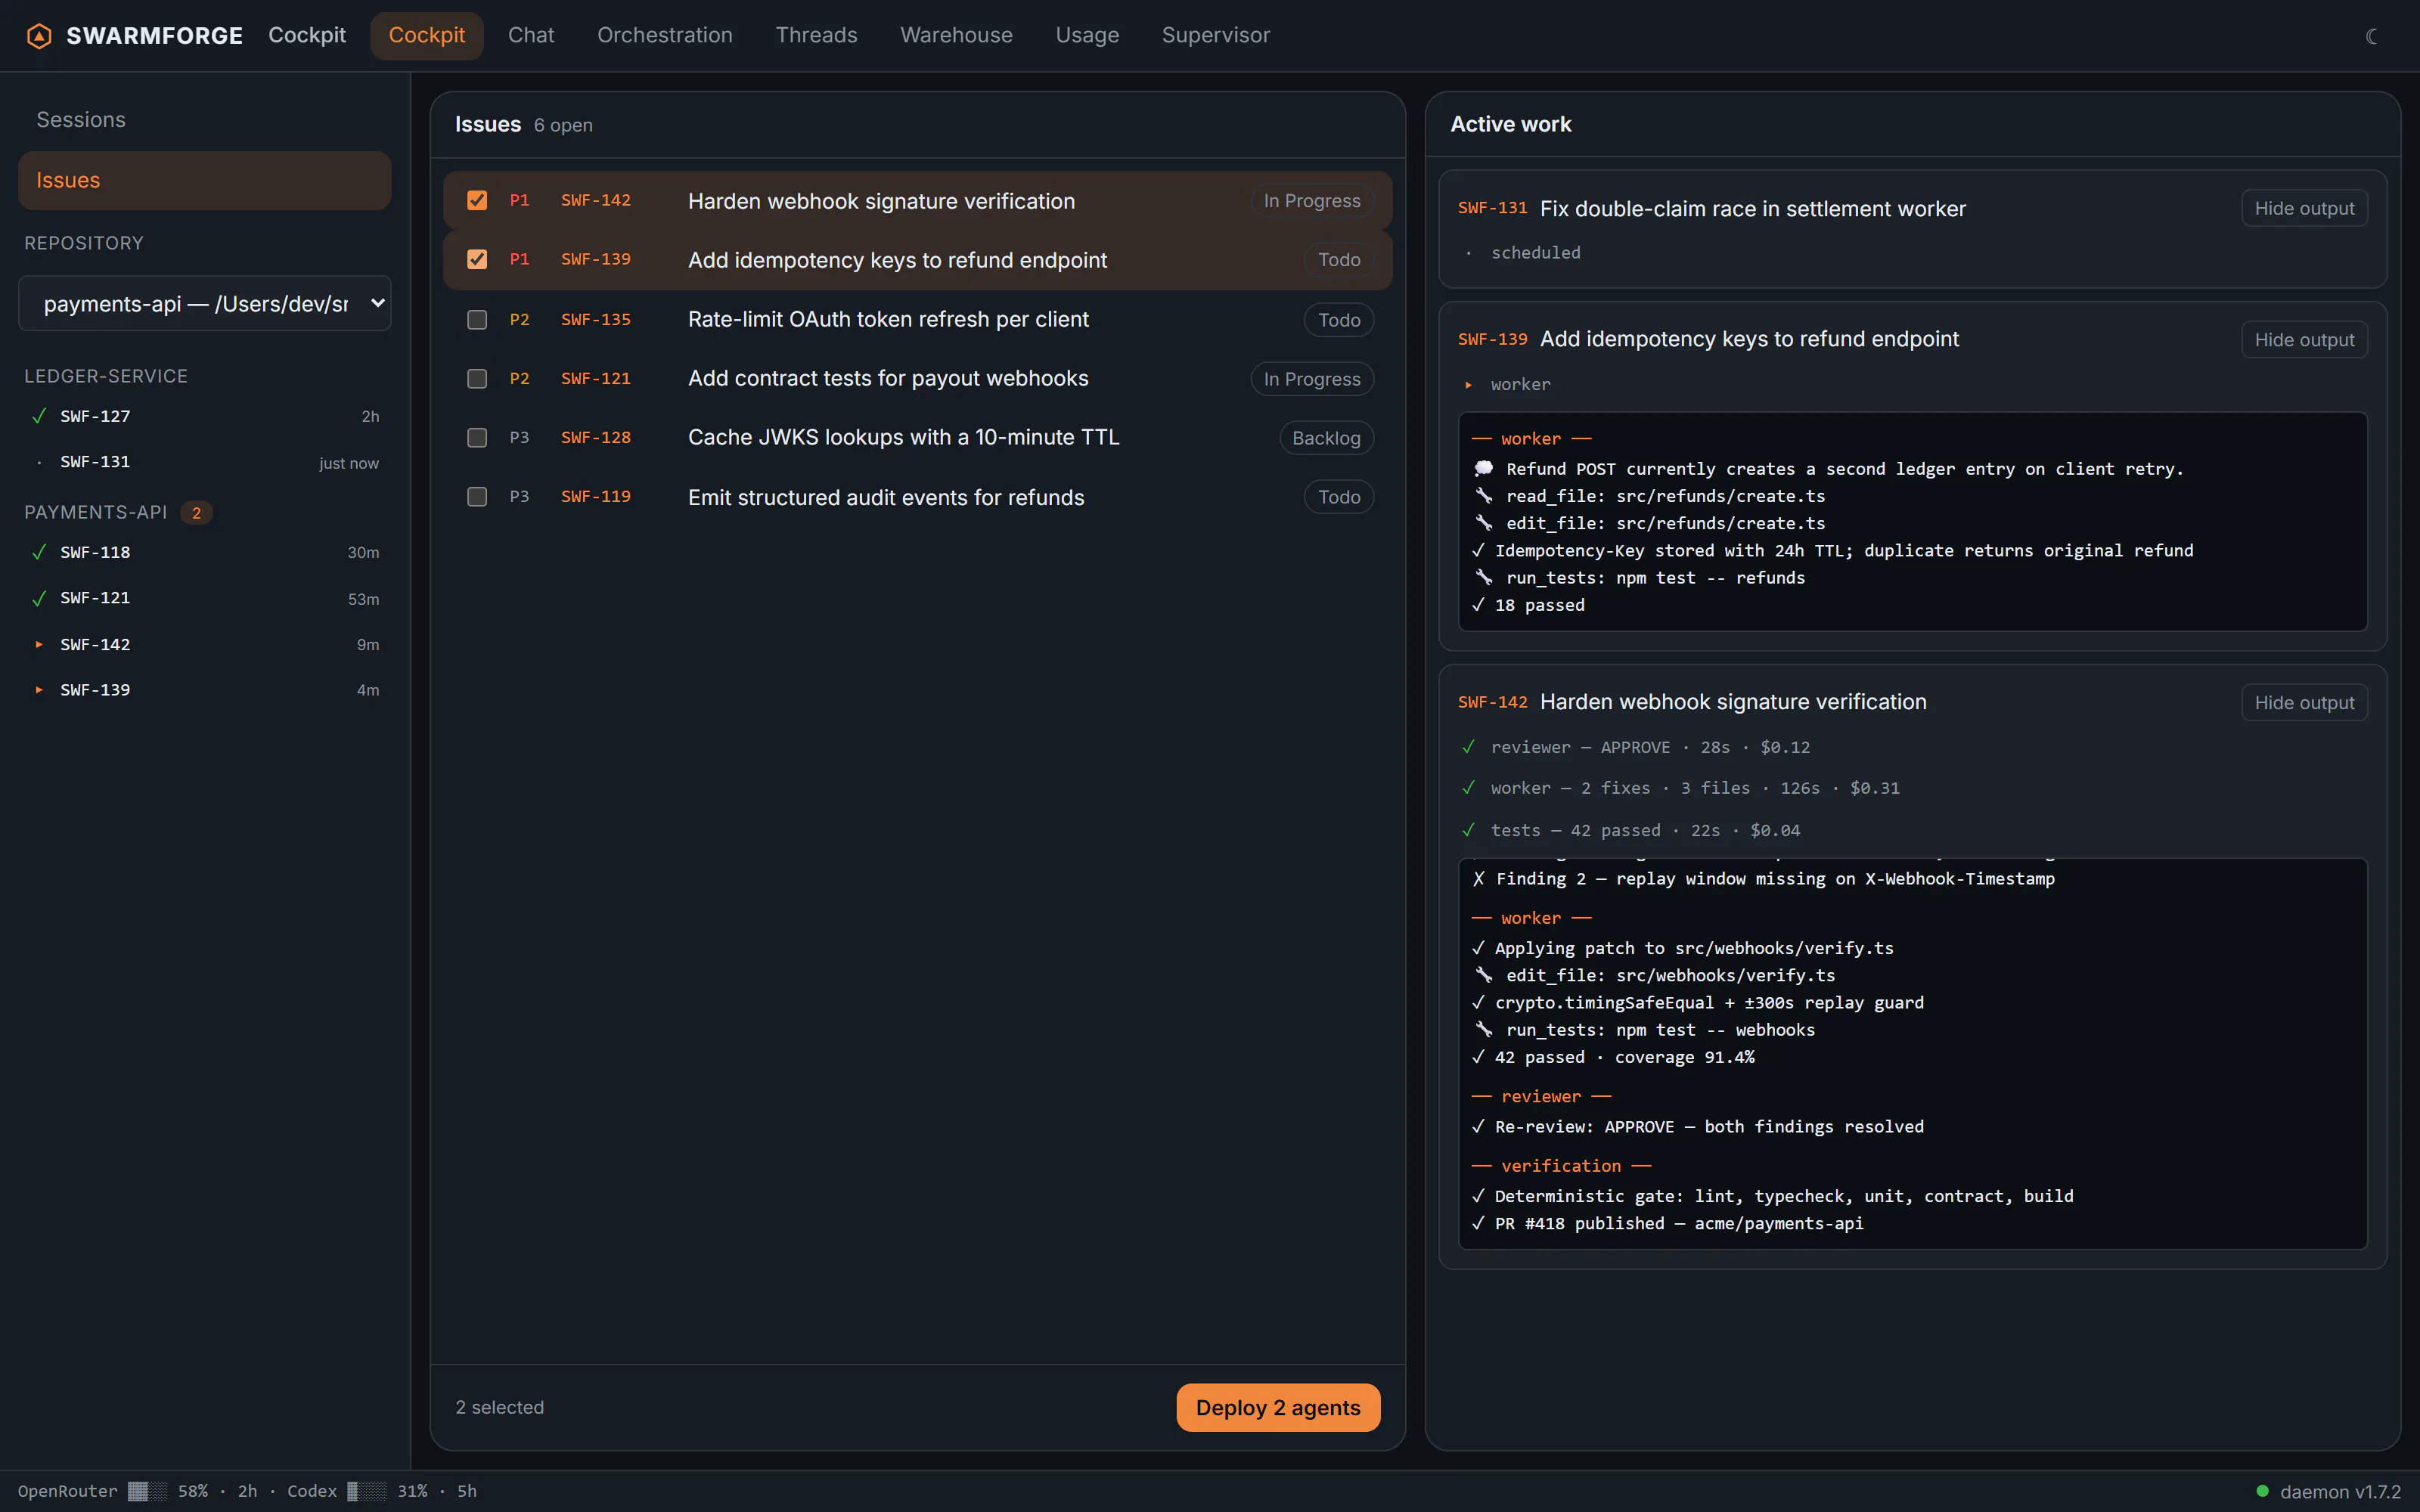The width and height of the screenshot is (2420, 1512).
Task: Select Sessions in the sidebar
Action: coord(205,120)
